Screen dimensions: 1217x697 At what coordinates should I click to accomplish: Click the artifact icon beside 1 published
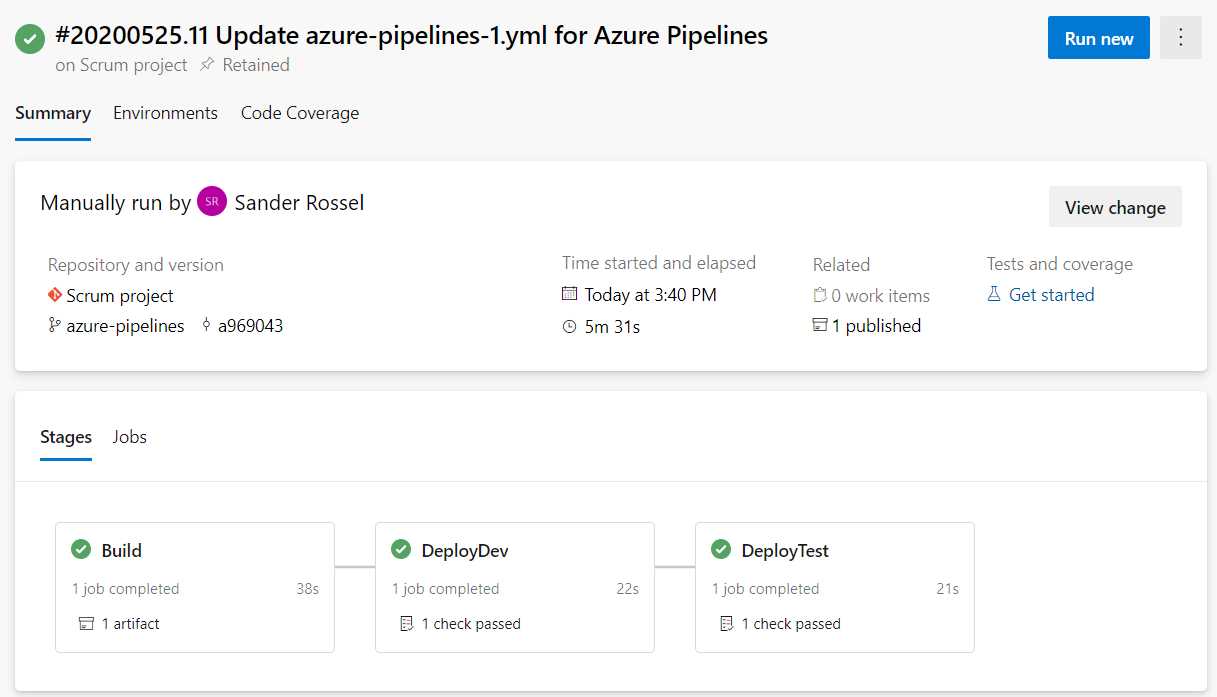pos(821,326)
